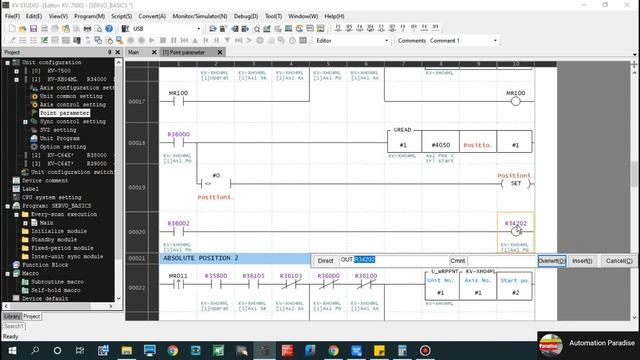Expand the [0] KV-7500 node
Viewport: 640px width, 360px height.
(16, 71)
